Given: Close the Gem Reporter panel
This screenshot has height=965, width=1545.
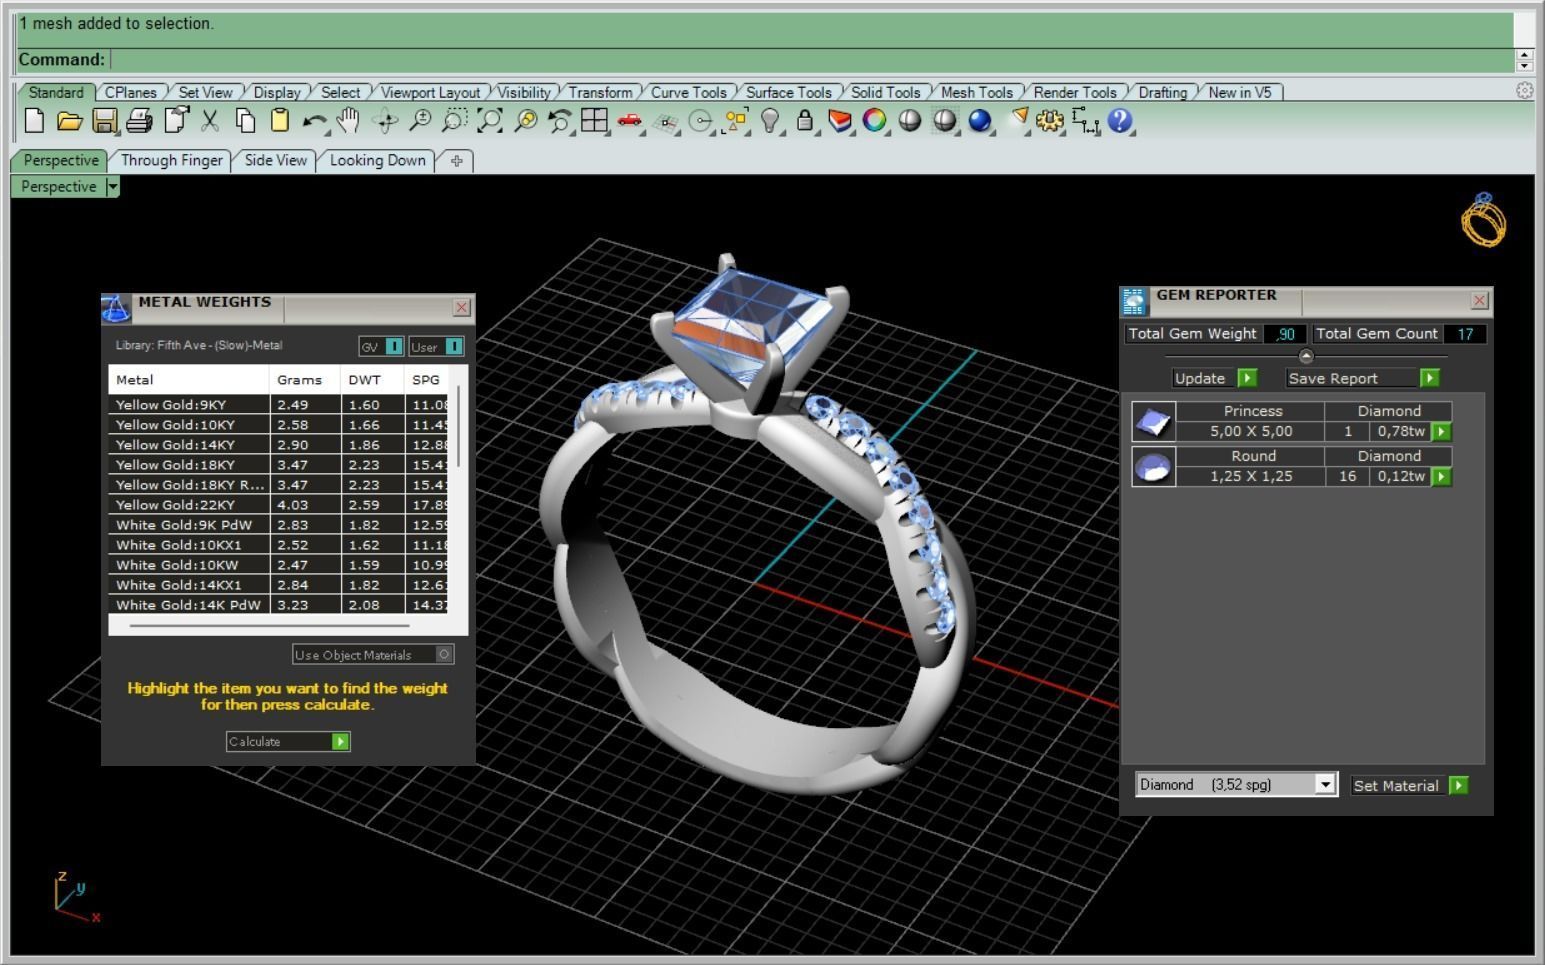Looking at the screenshot, I should pyautogui.click(x=1480, y=300).
